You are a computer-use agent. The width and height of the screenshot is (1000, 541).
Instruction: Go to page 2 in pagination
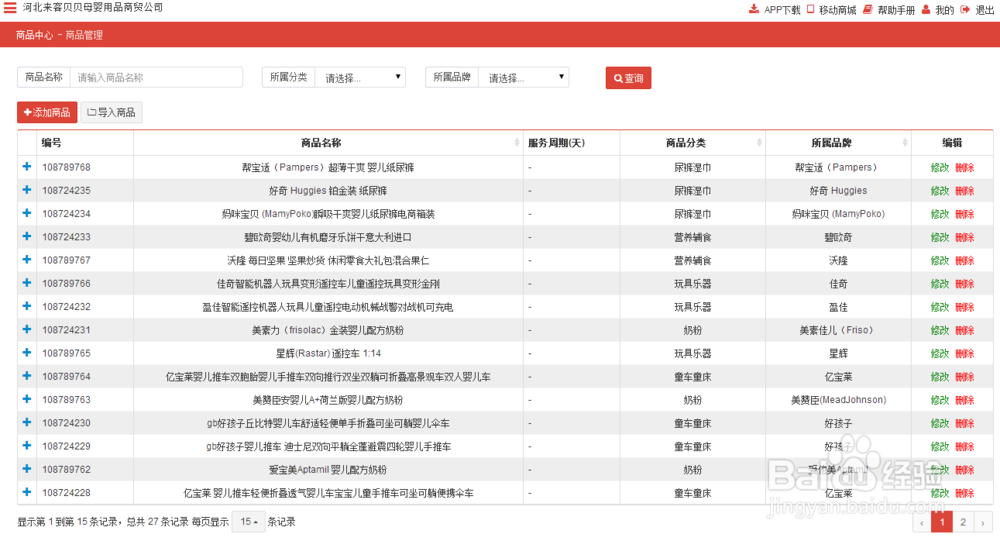click(x=963, y=522)
